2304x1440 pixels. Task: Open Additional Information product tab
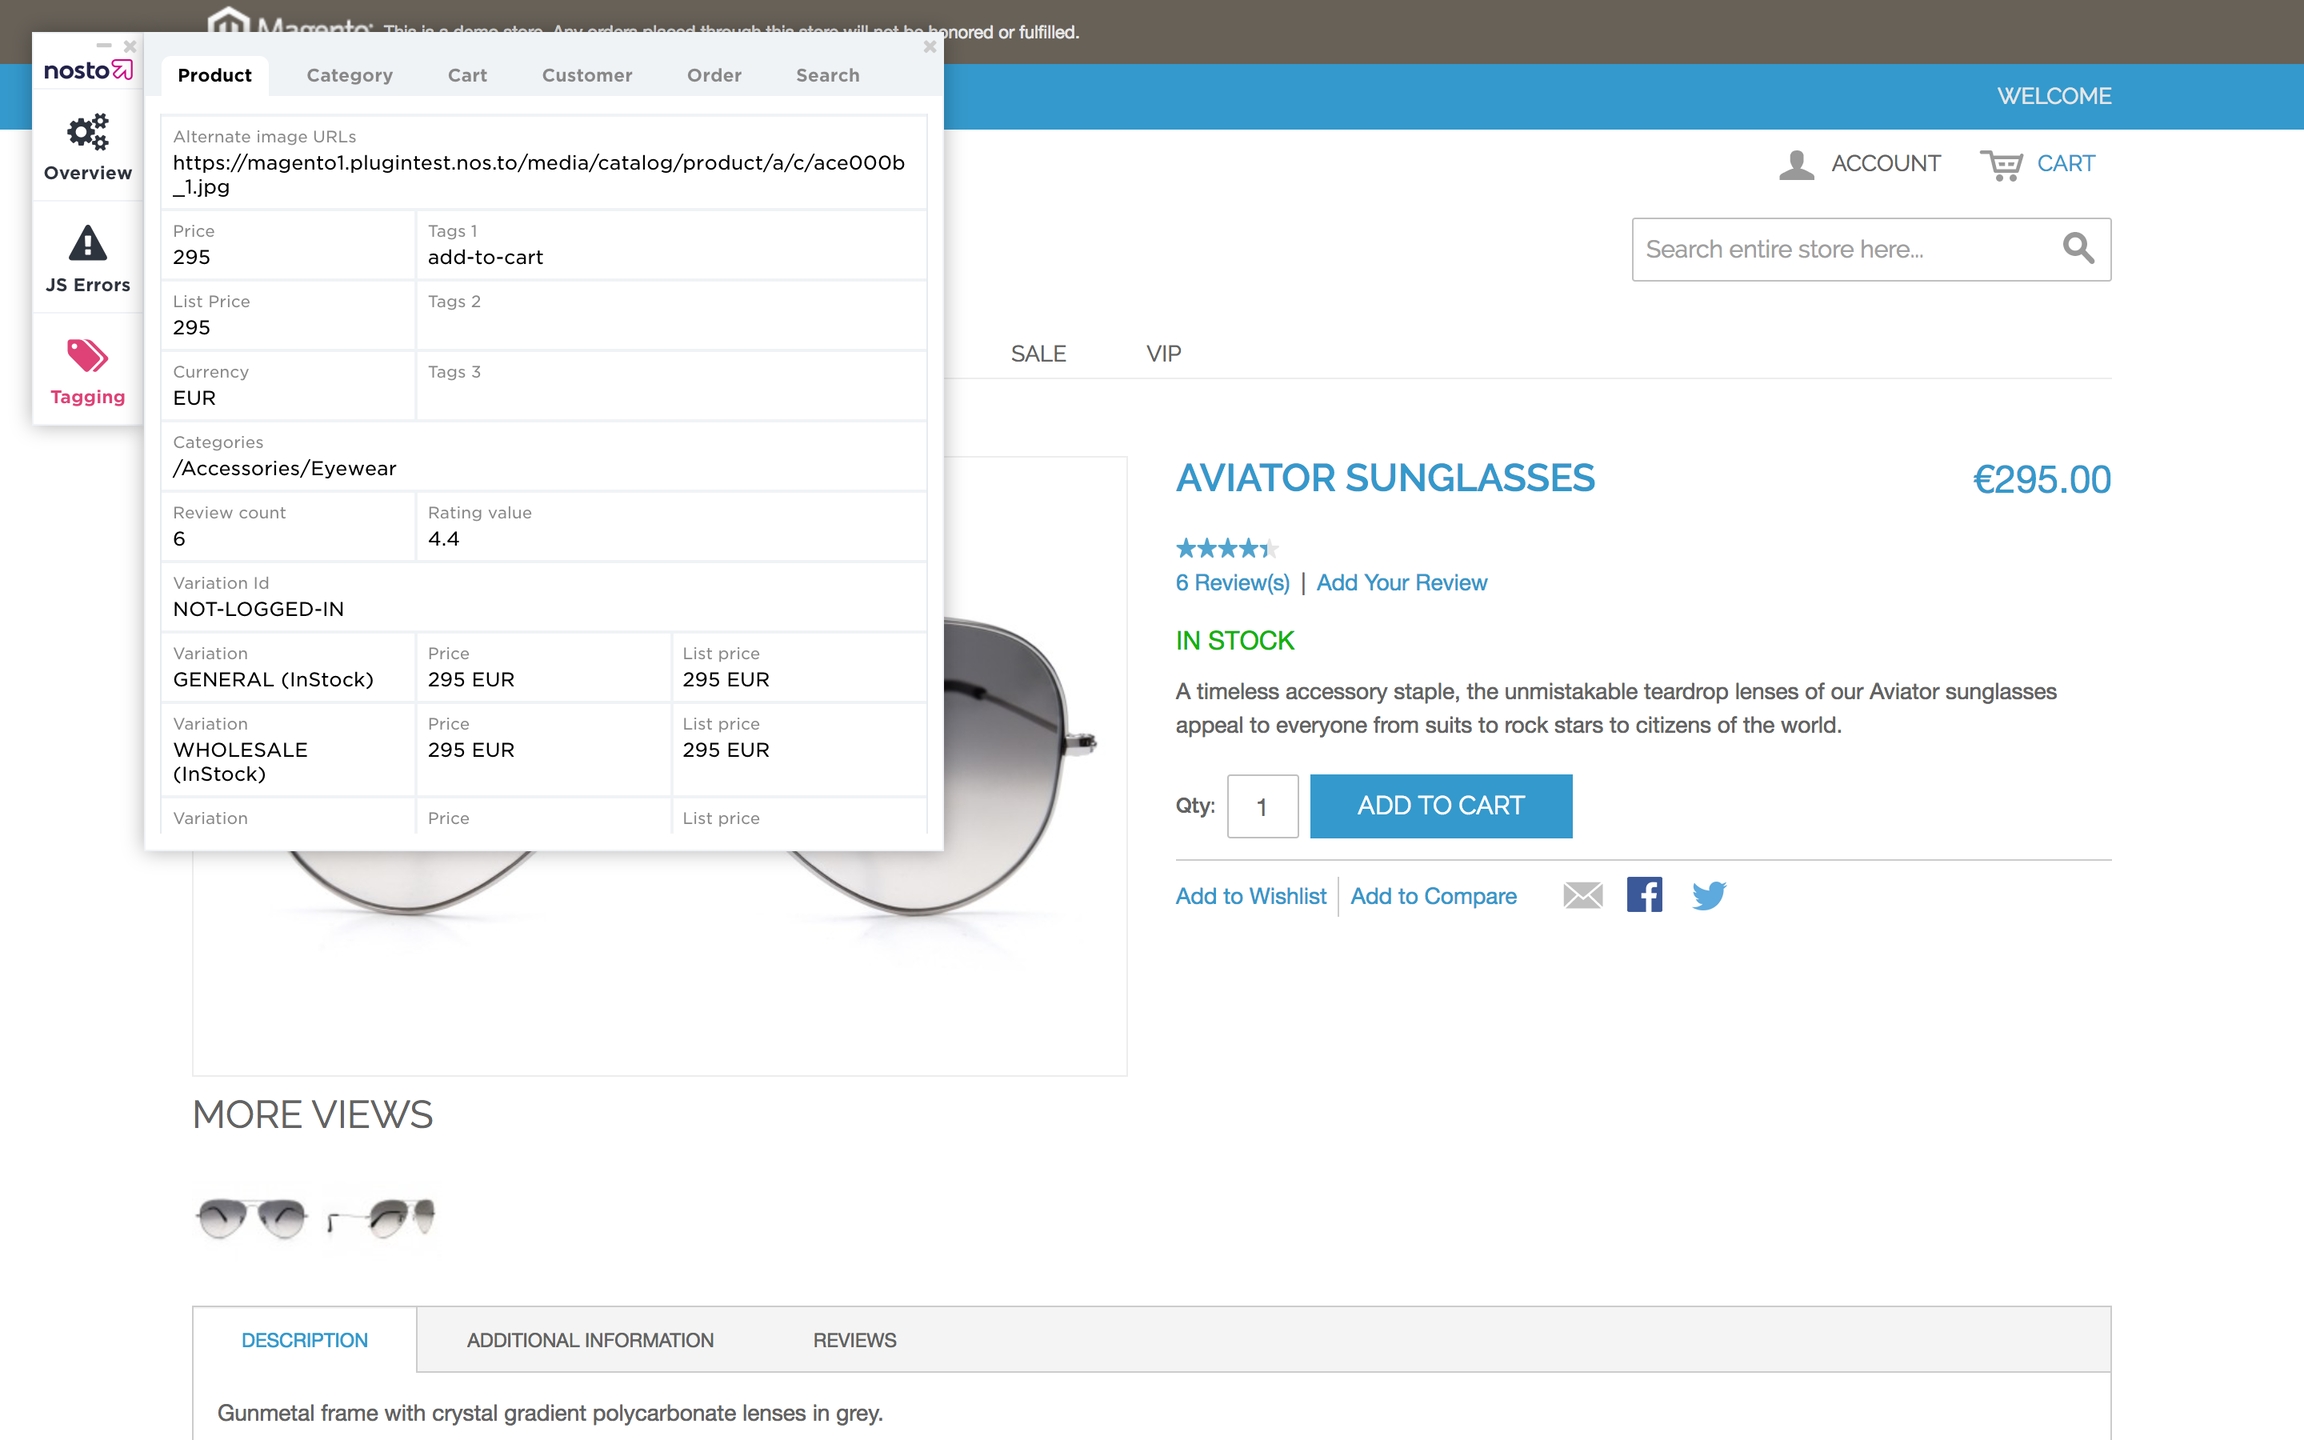pyautogui.click(x=590, y=1340)
